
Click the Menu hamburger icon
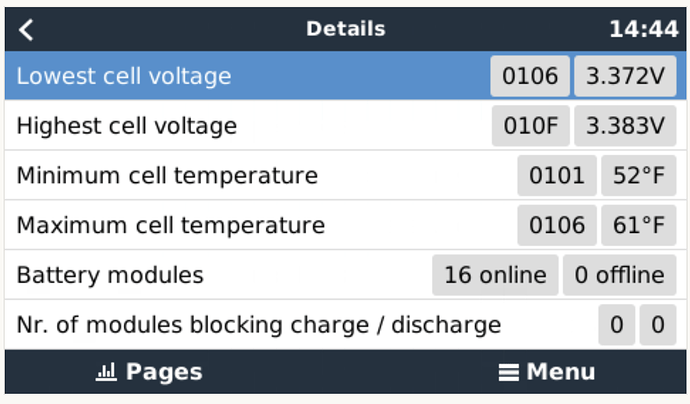(509, 372)
